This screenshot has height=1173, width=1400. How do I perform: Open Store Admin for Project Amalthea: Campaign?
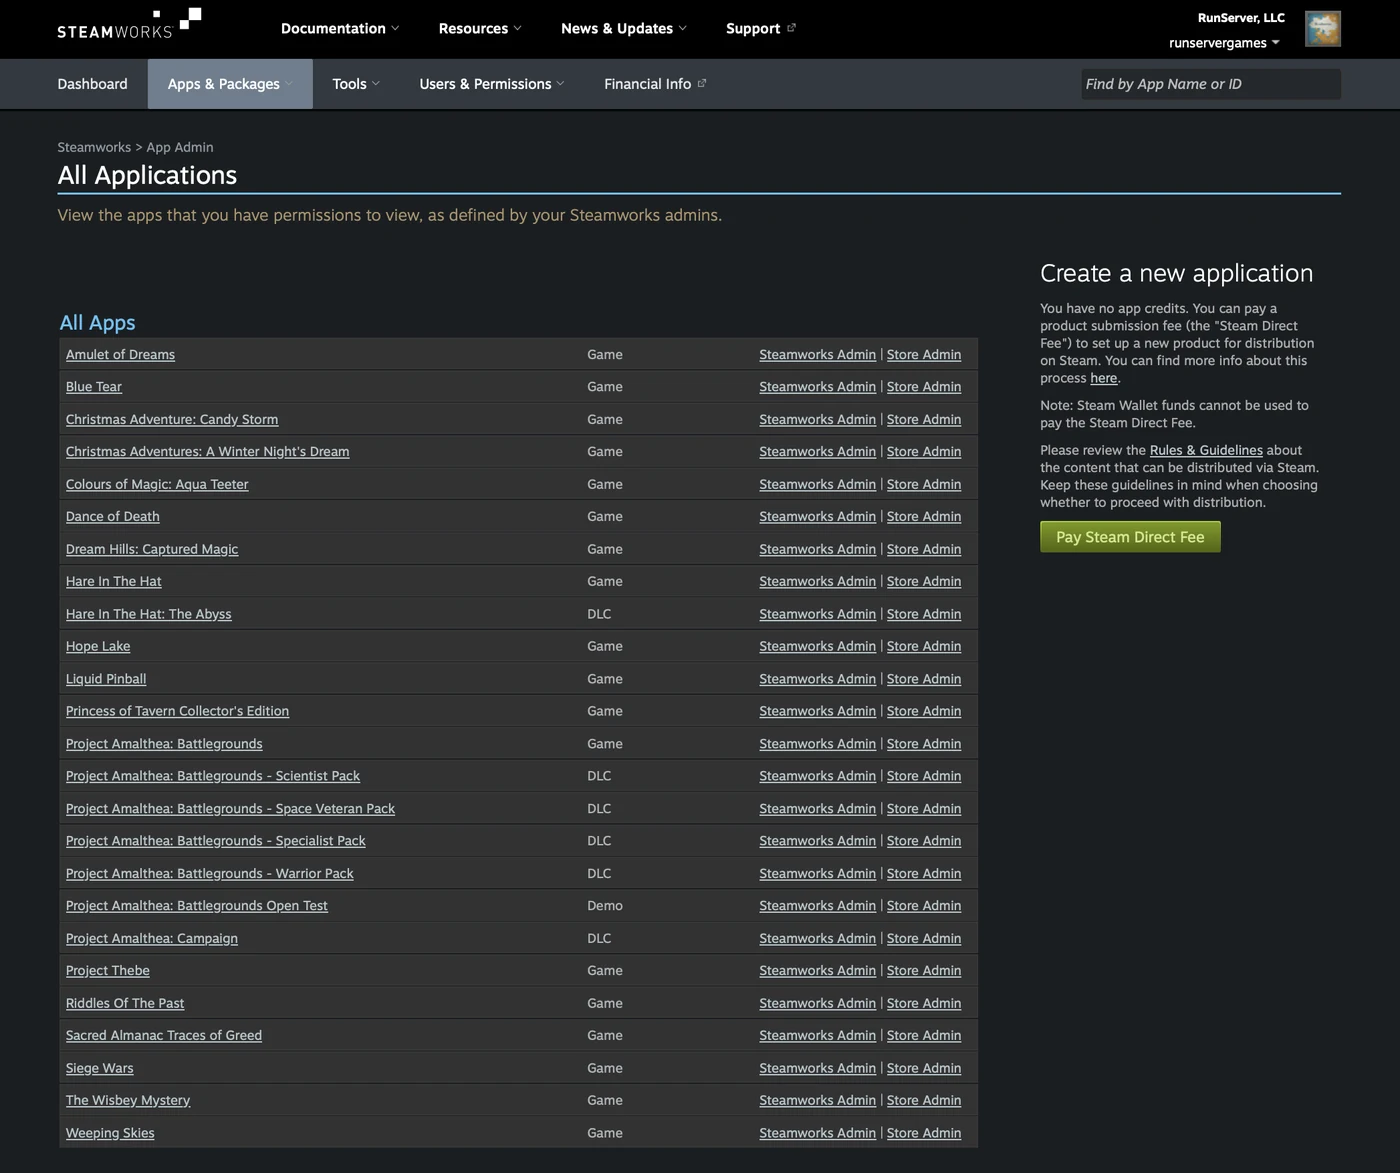924,938
